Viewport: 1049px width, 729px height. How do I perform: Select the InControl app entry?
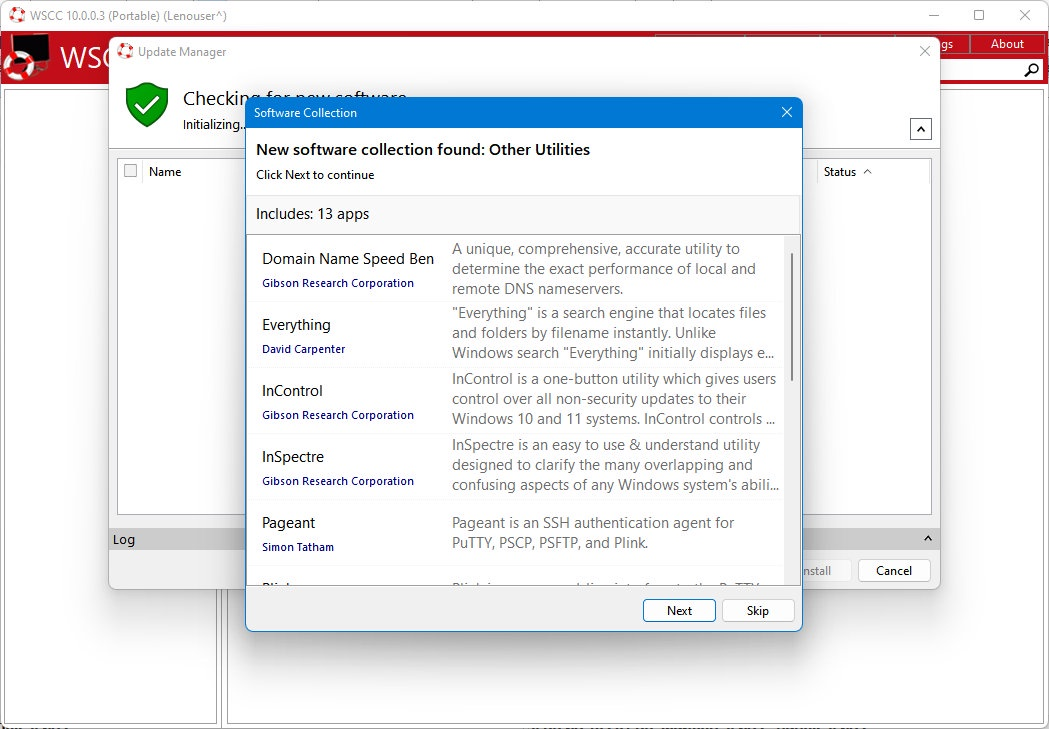tap(292, 391)
